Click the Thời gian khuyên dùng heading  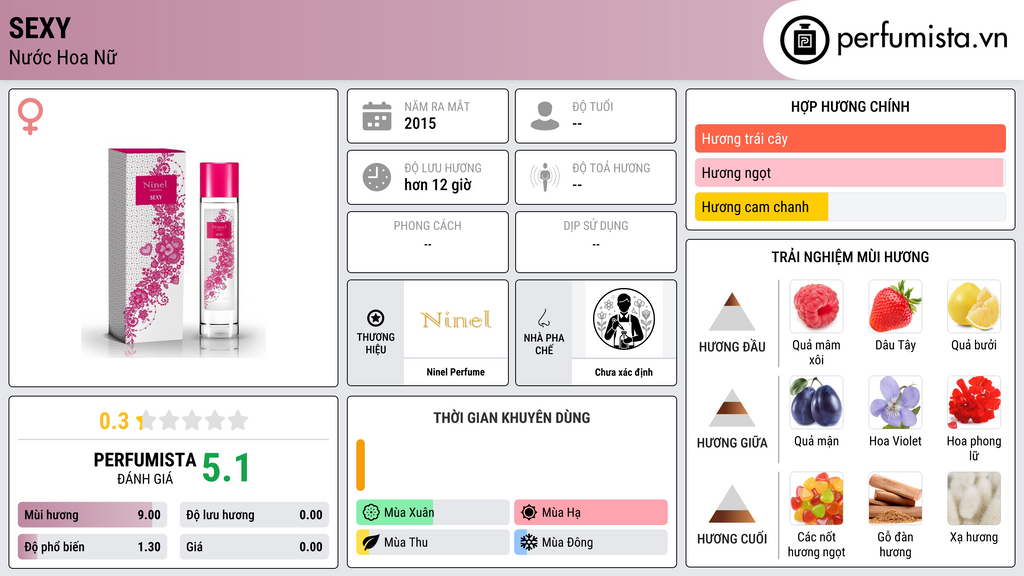(512, 417)
